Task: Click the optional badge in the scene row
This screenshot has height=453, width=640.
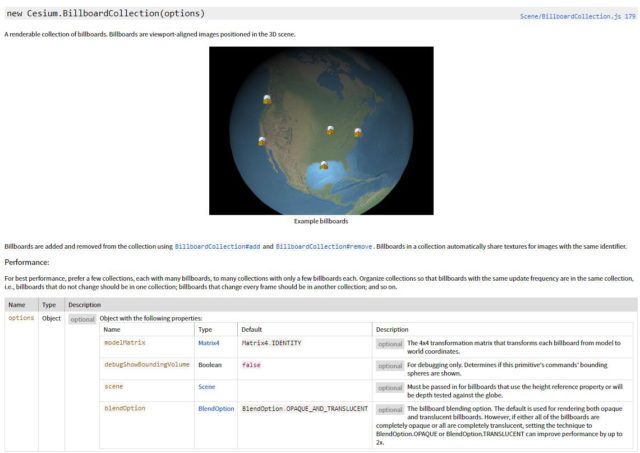Action: tap(390, 388)
